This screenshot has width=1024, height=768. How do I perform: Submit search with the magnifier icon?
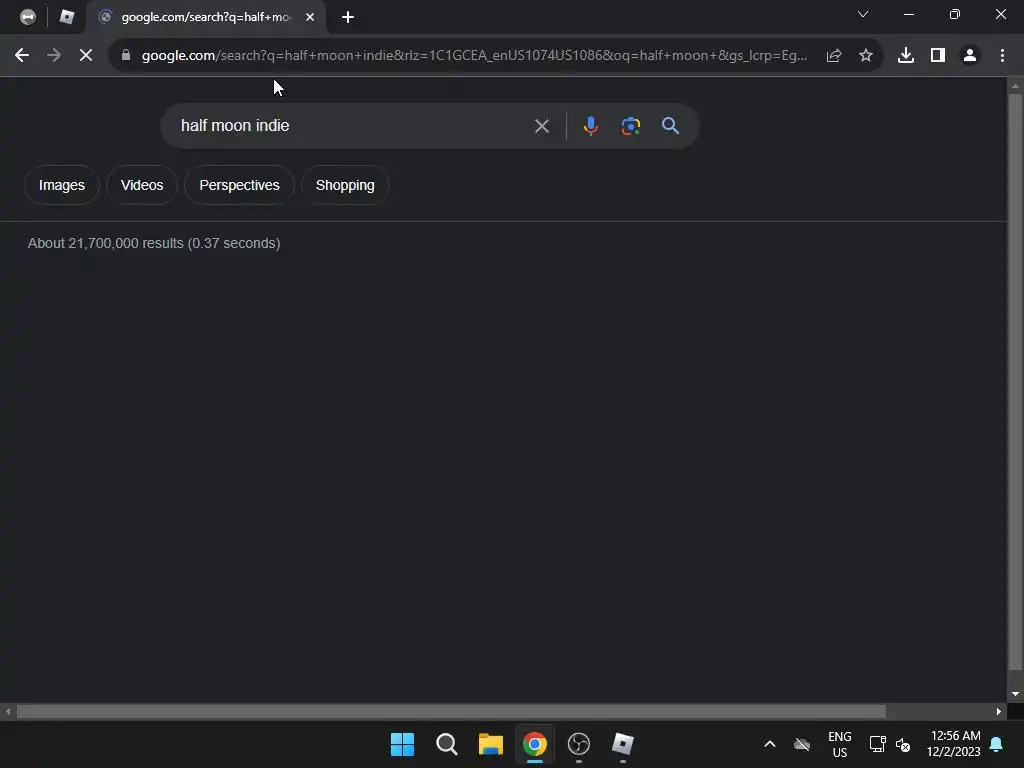[x=670, y=125]
